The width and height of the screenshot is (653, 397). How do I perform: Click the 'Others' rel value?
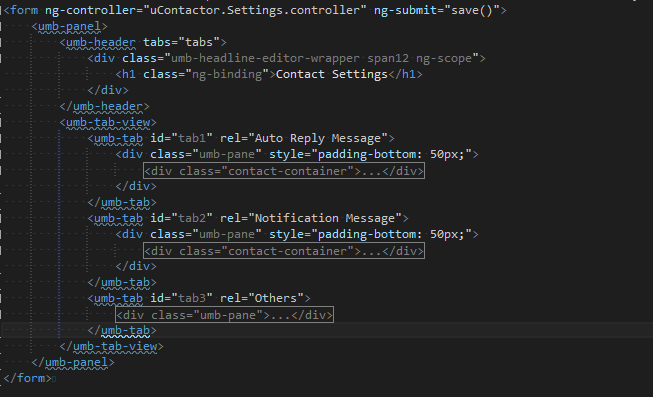coord(276,298)
